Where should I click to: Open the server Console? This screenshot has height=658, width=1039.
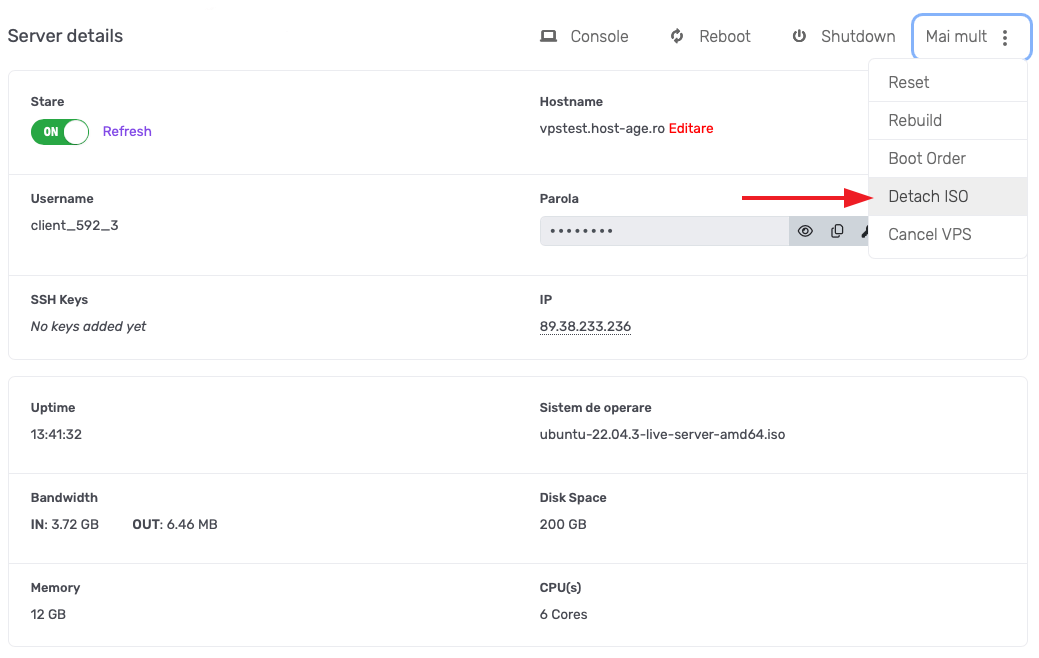[x=585, y=36]
